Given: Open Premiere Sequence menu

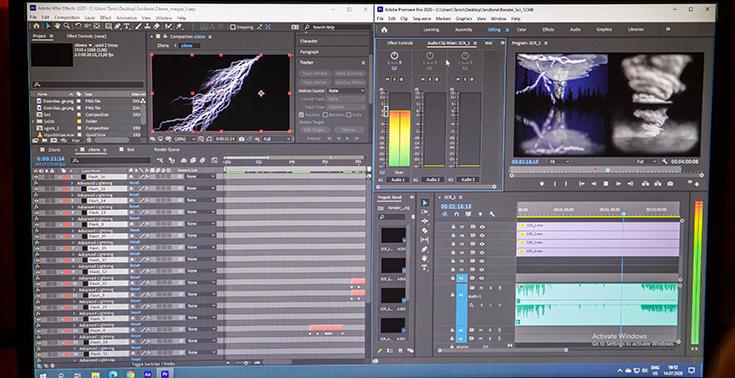Looking at the screenshot, I should click(422, 19).
